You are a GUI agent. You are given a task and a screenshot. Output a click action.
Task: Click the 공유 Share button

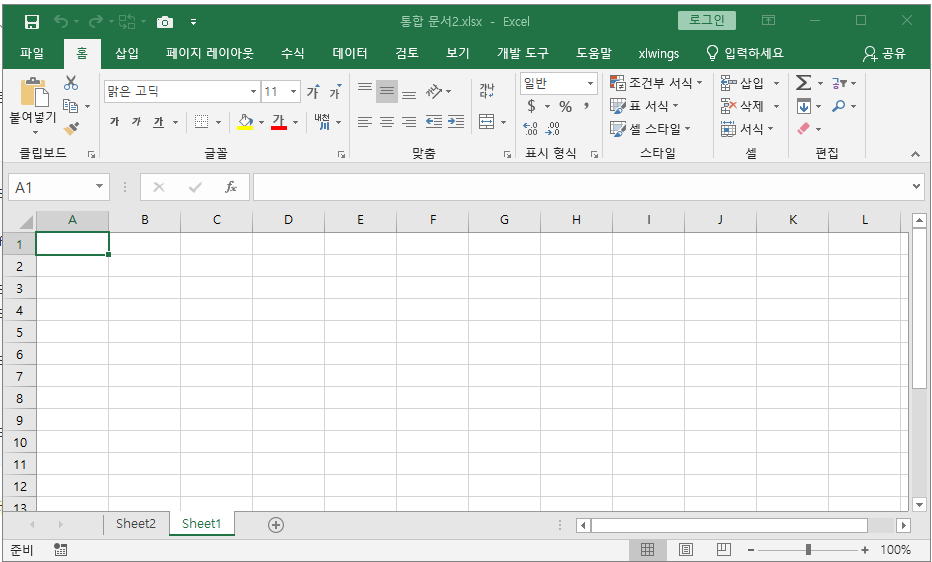point(884,53)
